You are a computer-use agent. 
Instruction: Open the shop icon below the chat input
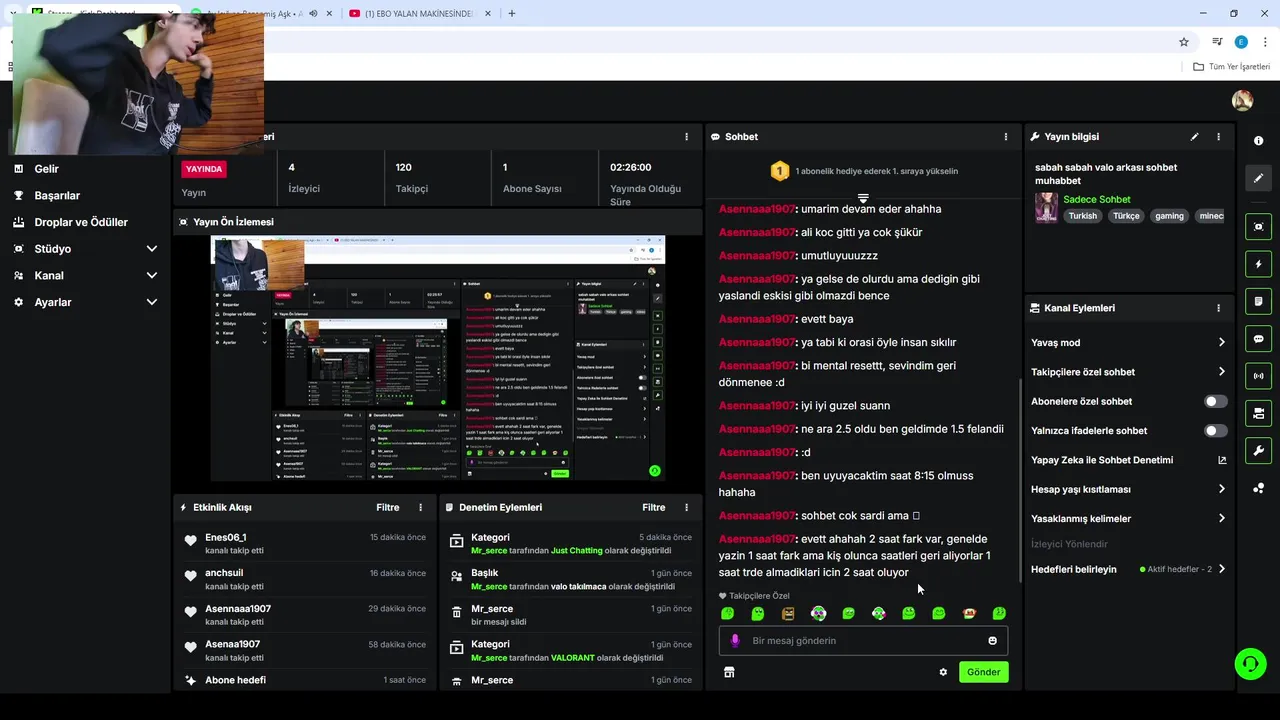[x=729, y=672]
